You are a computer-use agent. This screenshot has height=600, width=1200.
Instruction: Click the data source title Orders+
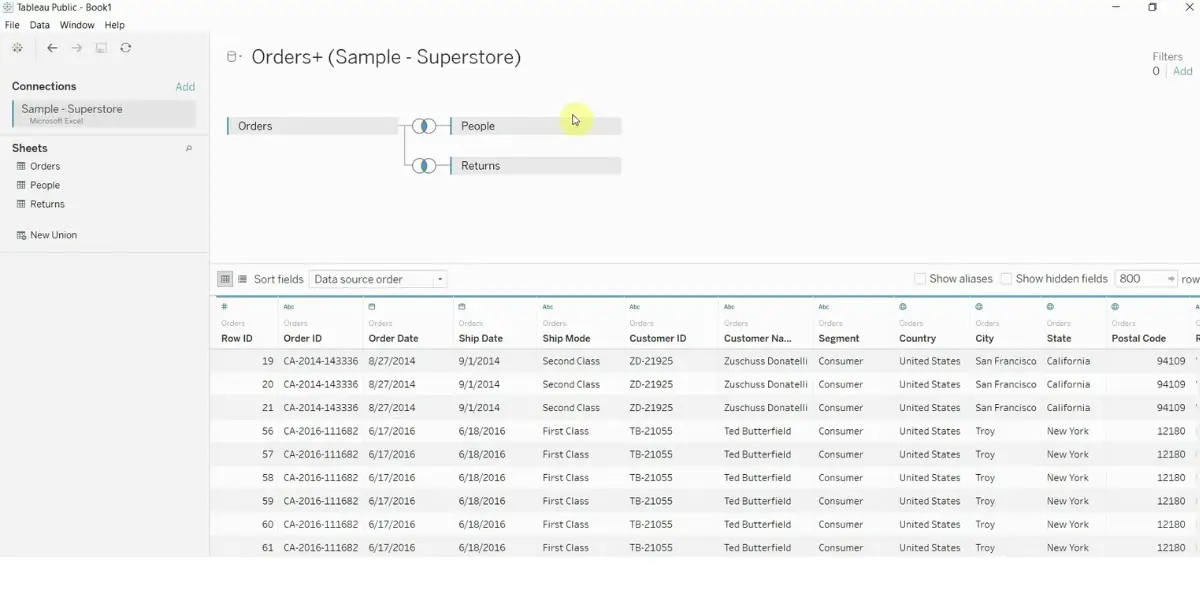386,57
